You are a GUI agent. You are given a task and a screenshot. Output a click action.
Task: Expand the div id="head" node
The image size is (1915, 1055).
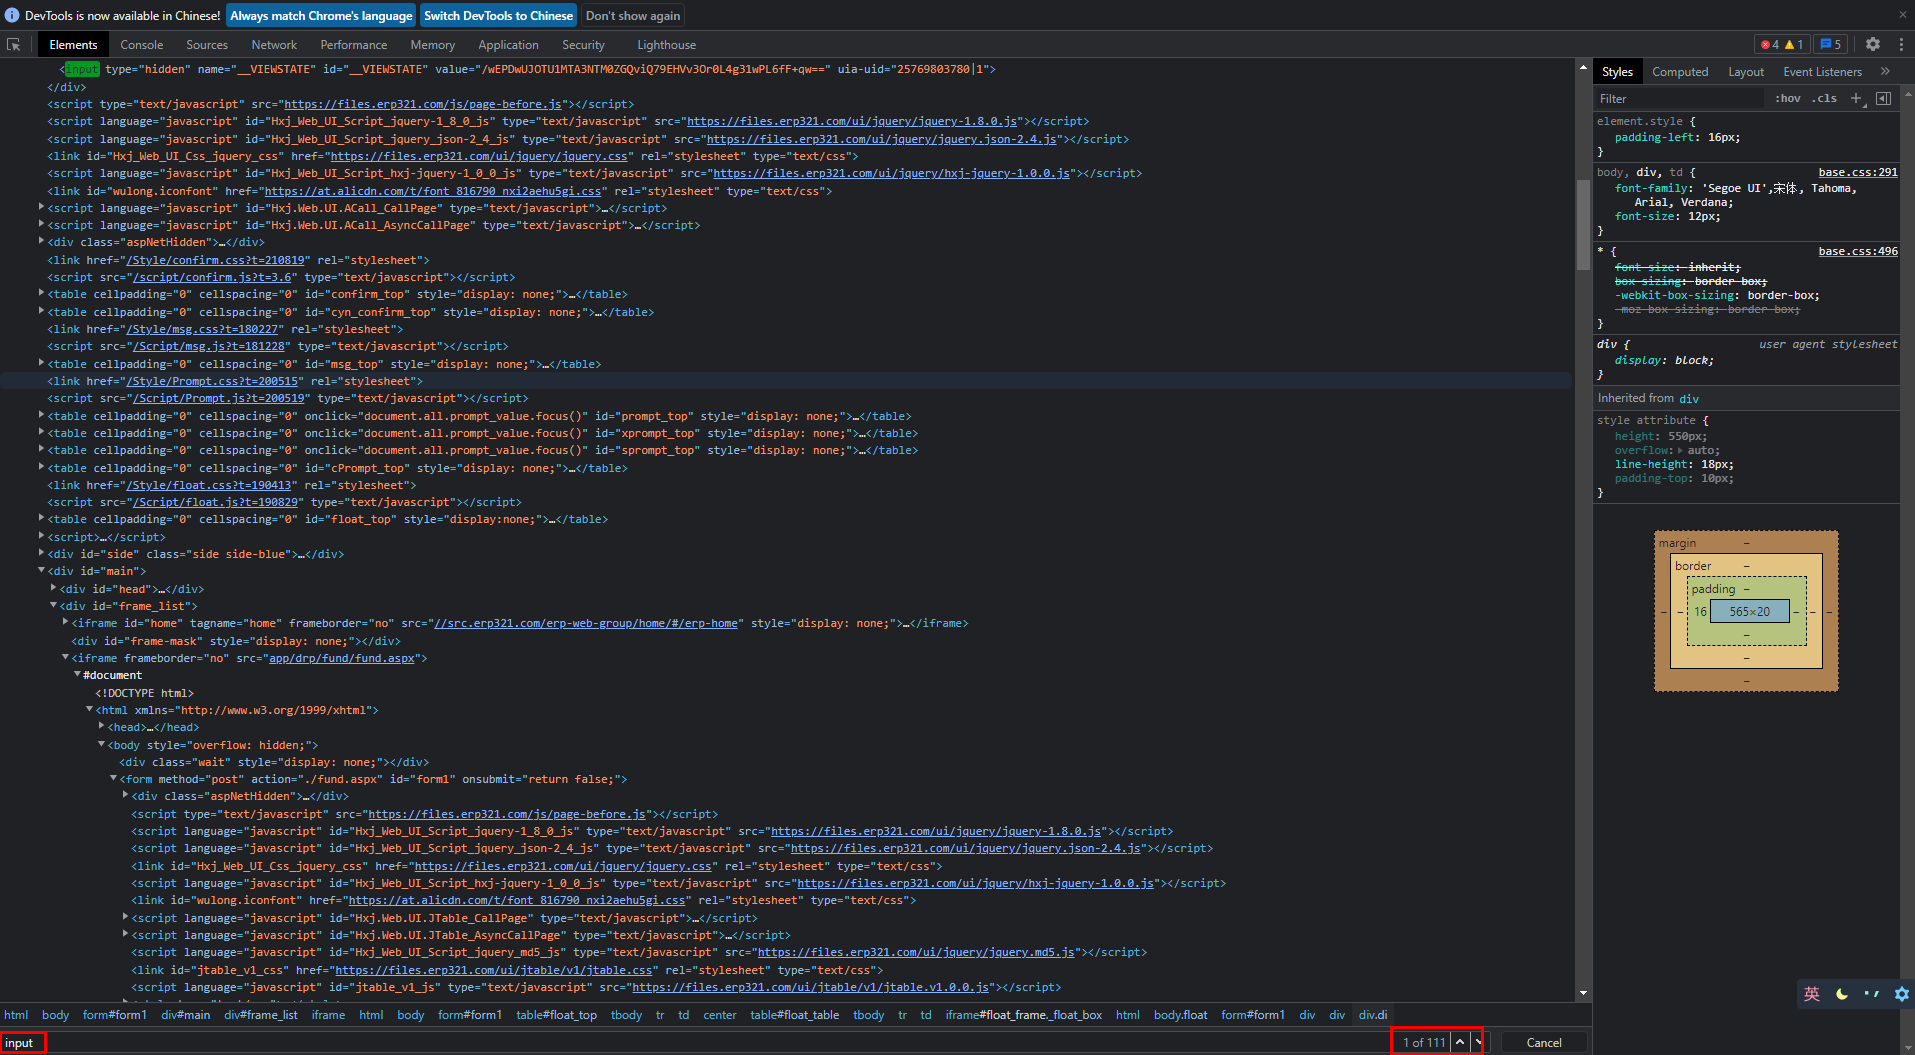coord(53,589)
